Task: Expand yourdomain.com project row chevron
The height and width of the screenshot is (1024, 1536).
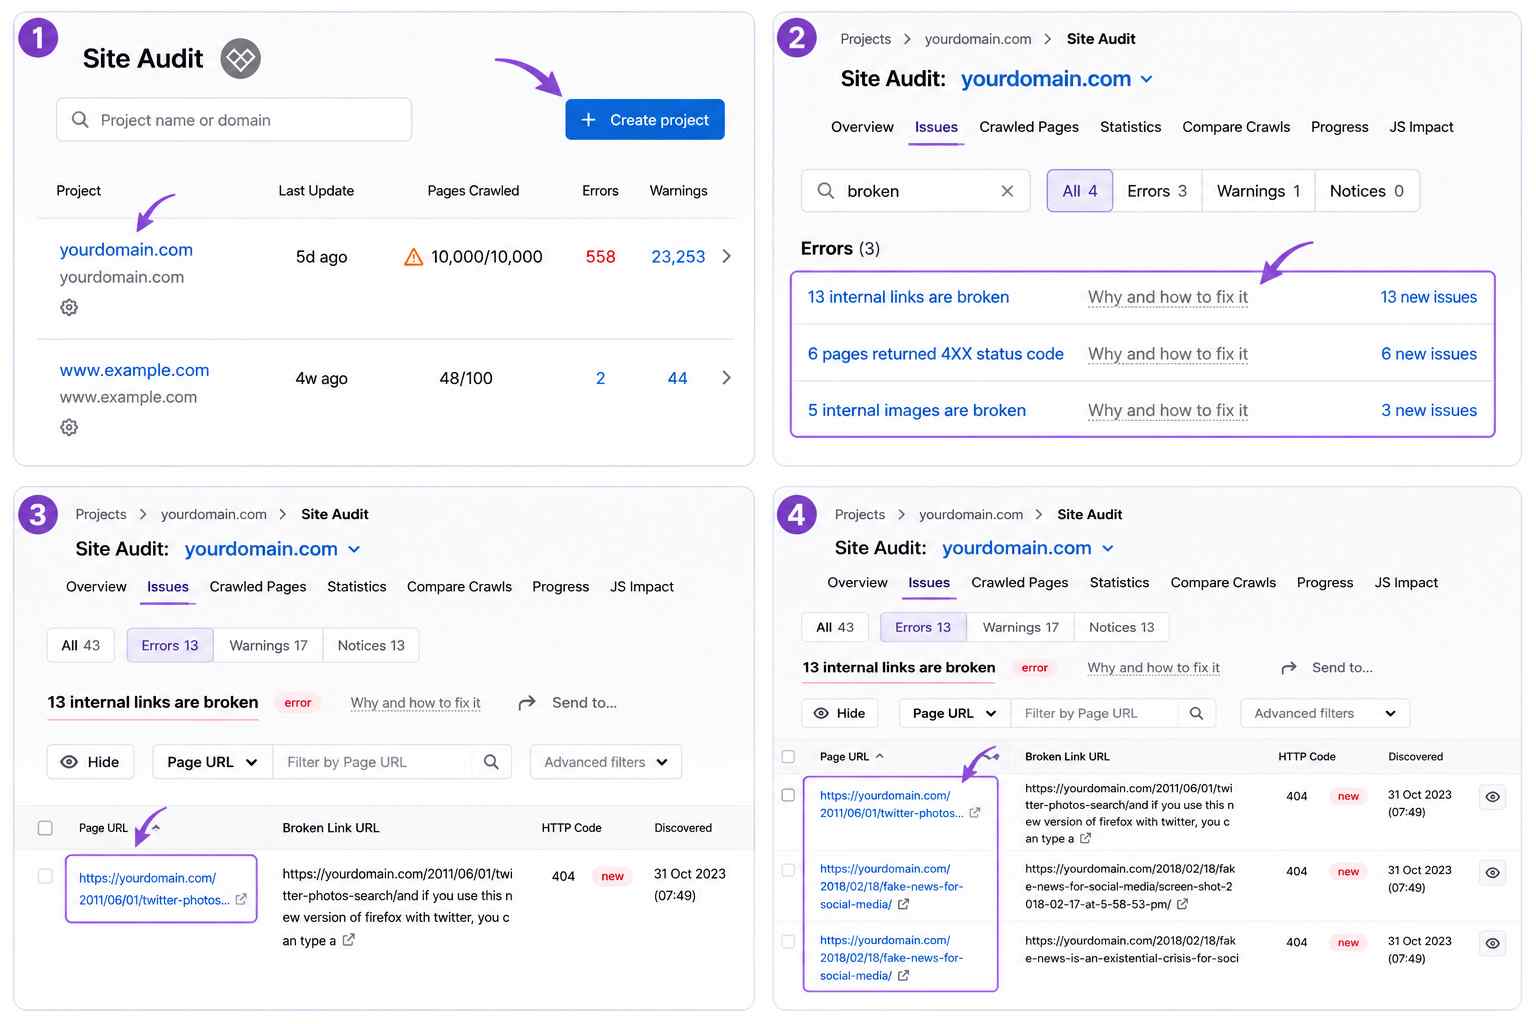Action: (x=726, y=257)
